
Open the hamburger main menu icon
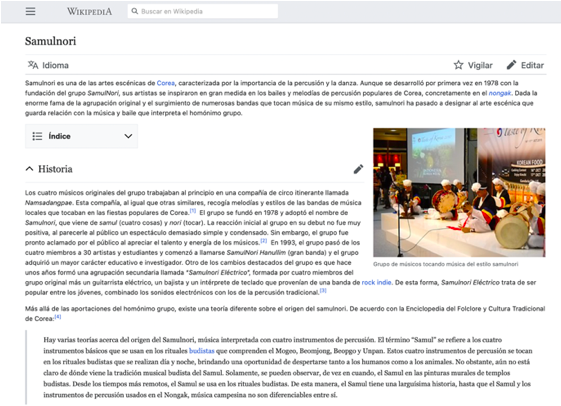[x=30, y=11]
